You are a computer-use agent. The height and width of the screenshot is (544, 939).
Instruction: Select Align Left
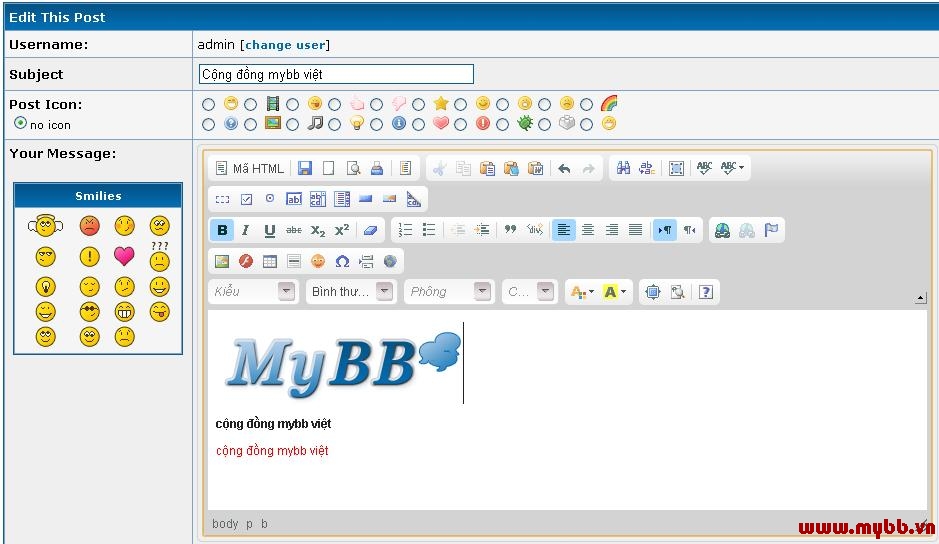tap(564, 230)
